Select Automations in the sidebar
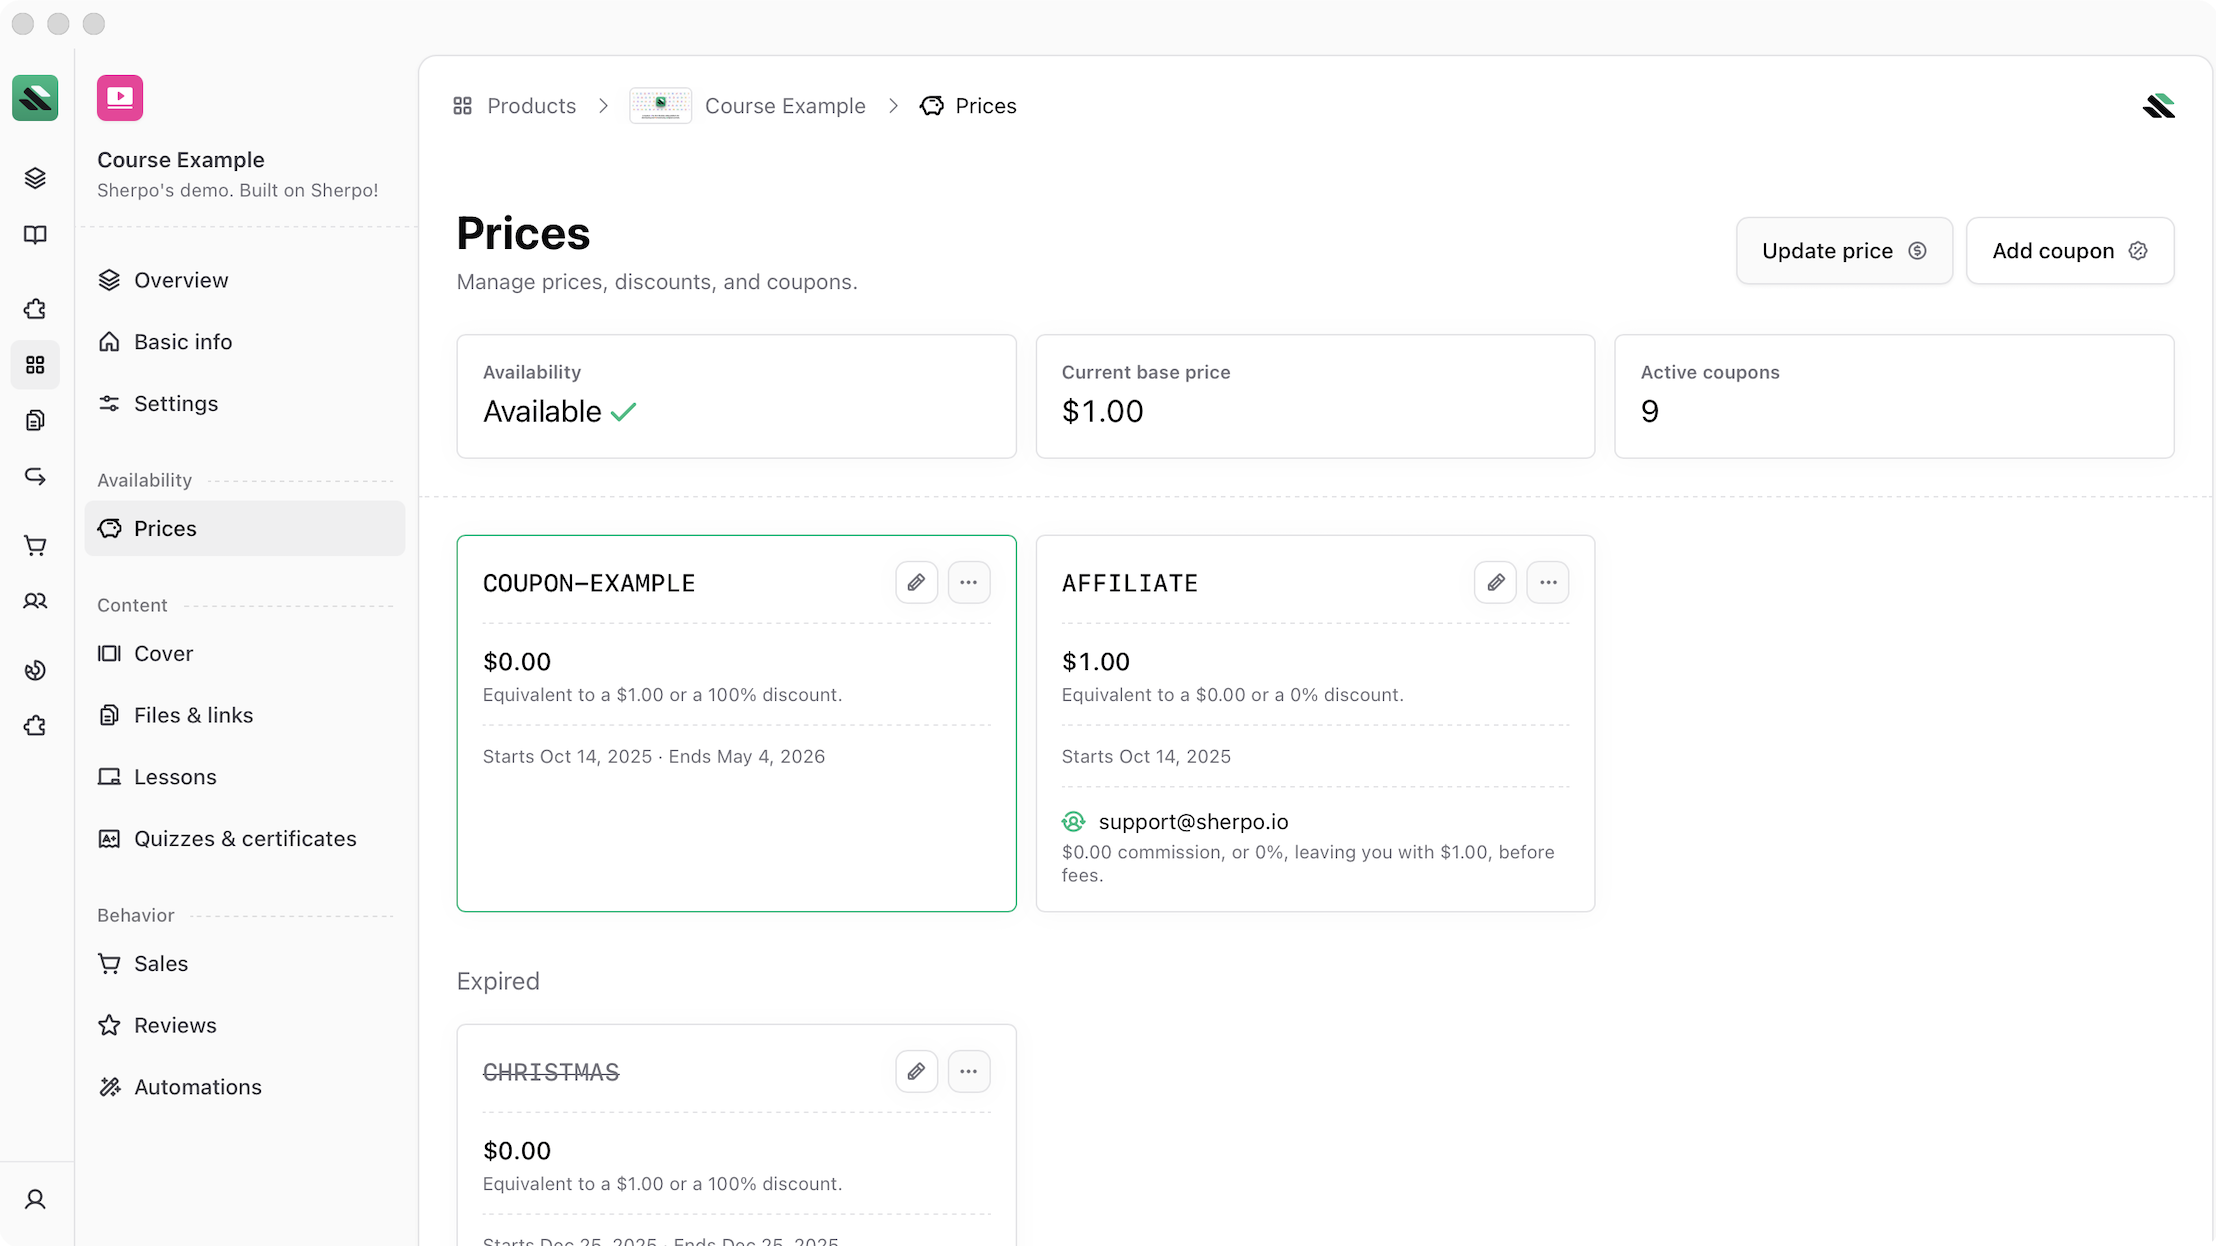This screenshot has height=1246, width=2216. coord(197,1087)
